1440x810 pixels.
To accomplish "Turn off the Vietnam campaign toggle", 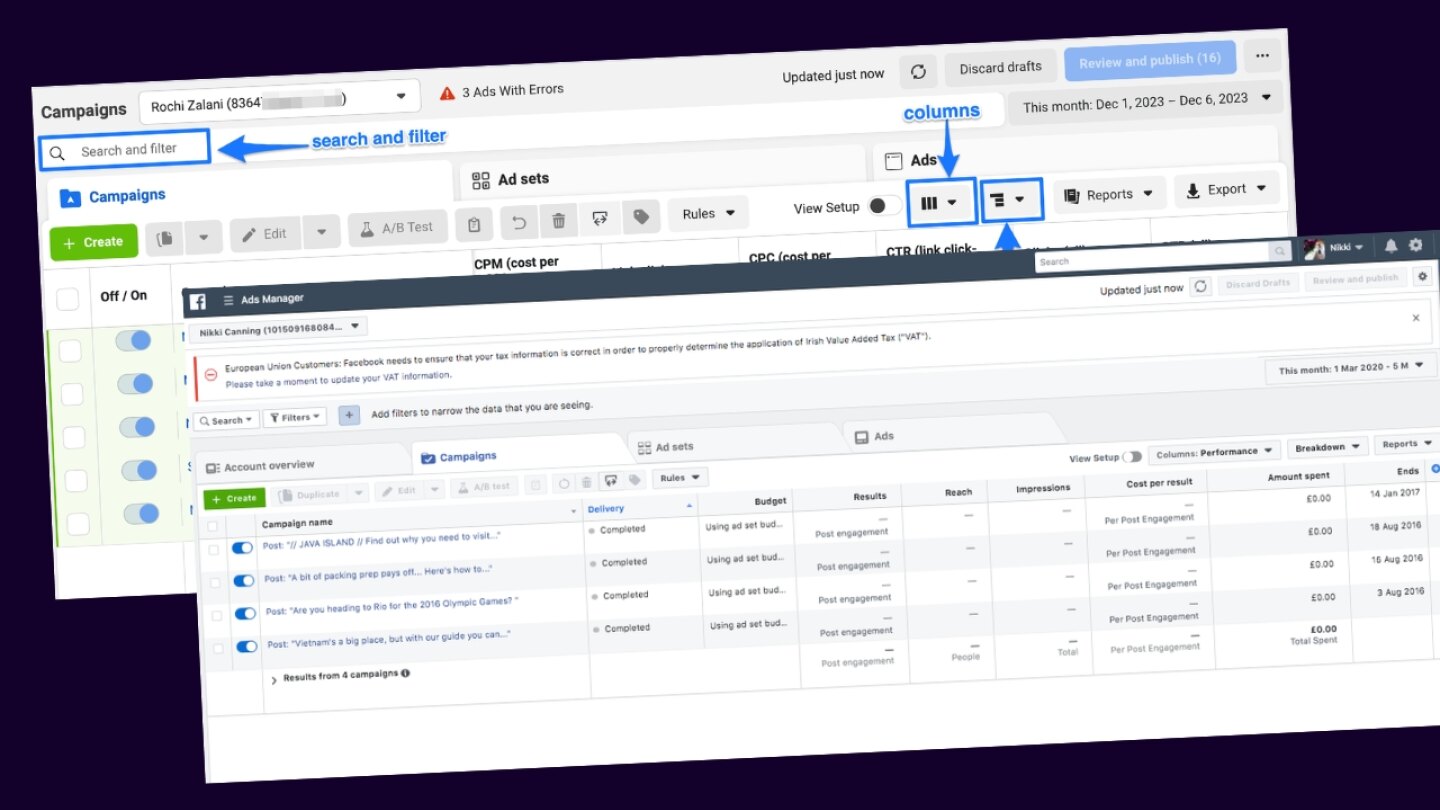I will [x=246, y=647].
